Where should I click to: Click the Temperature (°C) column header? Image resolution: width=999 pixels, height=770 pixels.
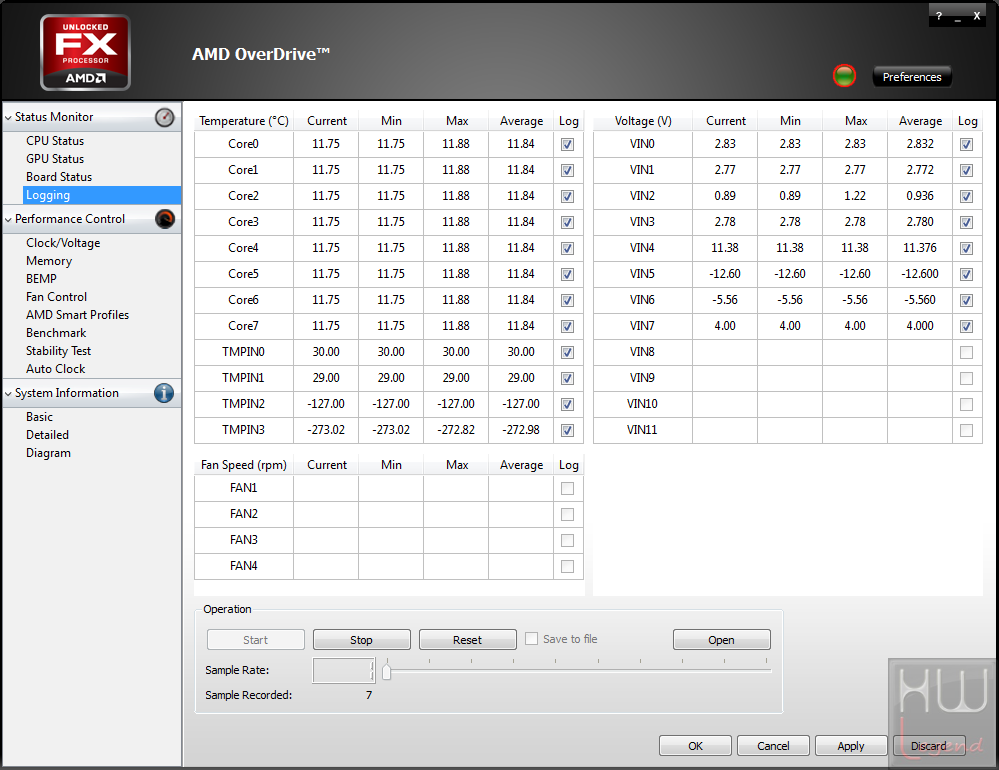point(243,121)
